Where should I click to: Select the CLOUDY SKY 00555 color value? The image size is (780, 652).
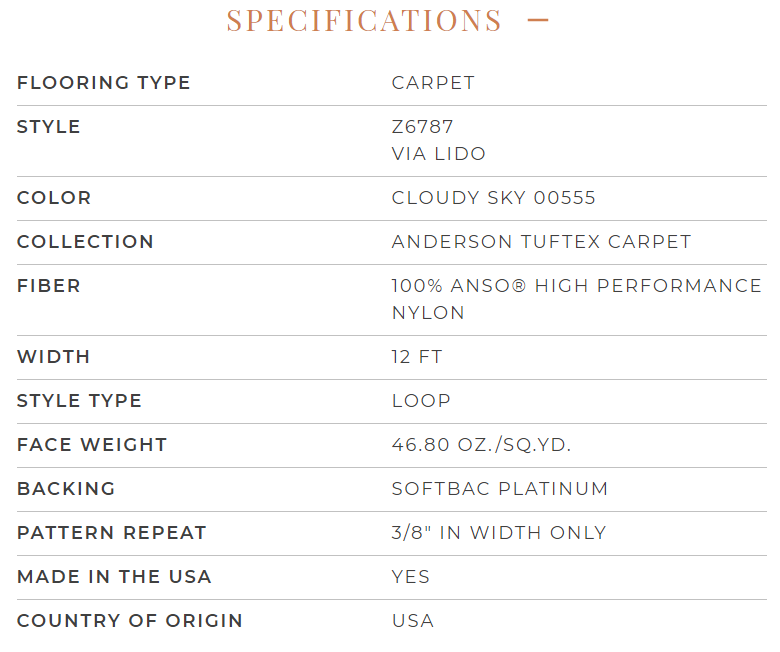click(493, 198)
